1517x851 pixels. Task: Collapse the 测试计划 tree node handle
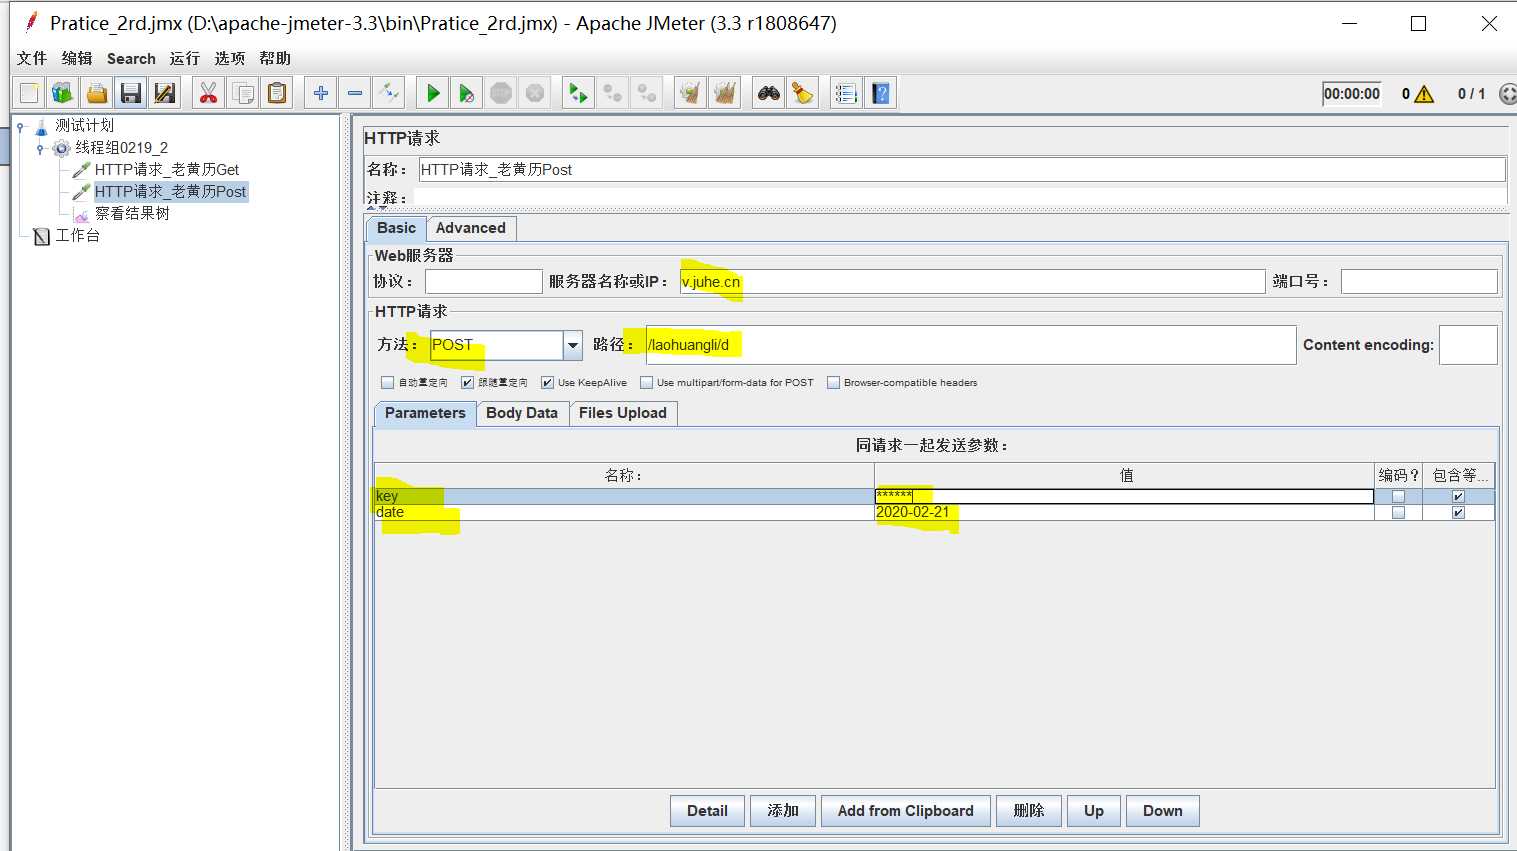click(x=20, y=126)
